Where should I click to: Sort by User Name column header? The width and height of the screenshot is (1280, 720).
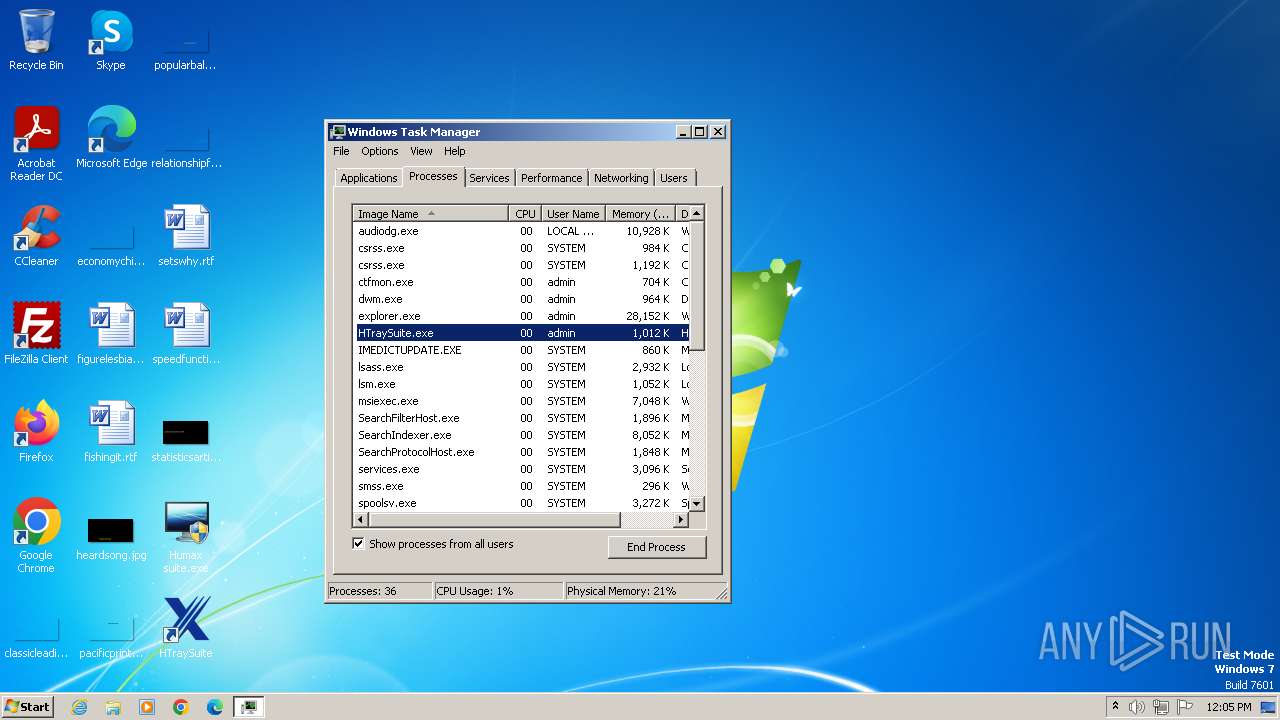573,214
